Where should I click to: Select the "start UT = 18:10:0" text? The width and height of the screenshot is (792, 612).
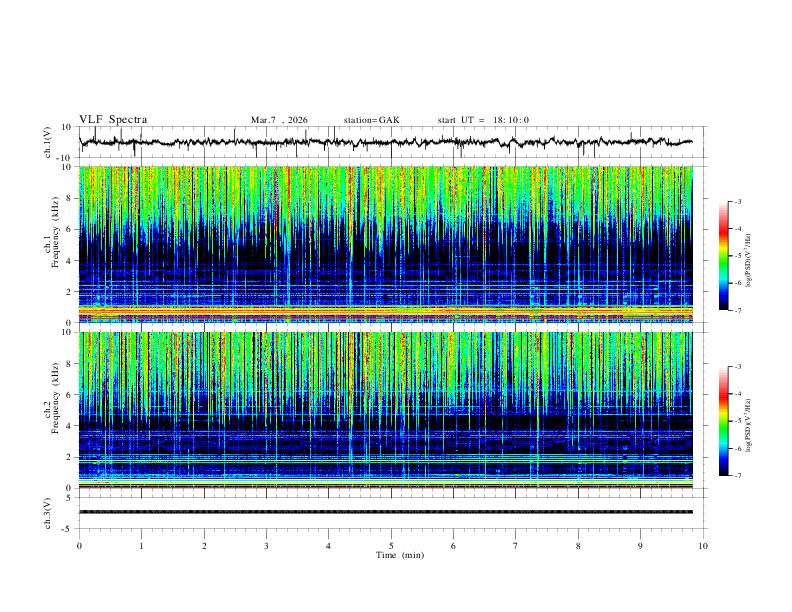tap(483, 120)
